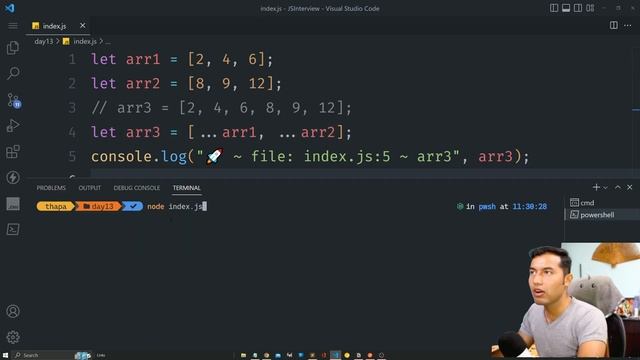Open the hamburger application menu
The height and width of the screenshot is (360, 640).
coord(13,26)
